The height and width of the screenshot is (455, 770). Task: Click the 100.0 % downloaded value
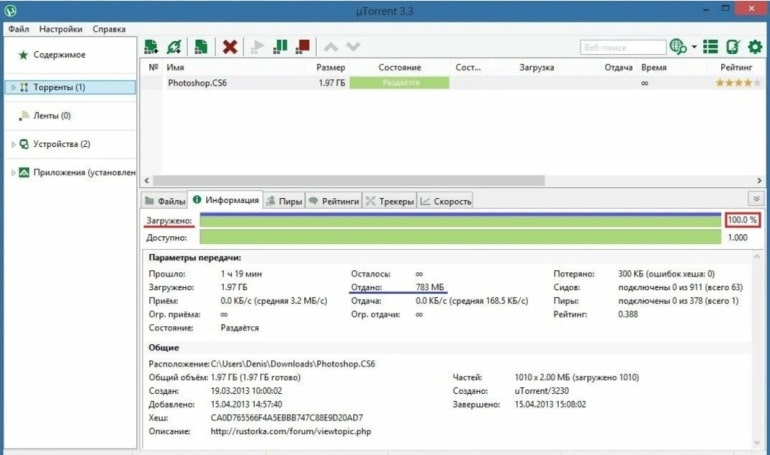pos(742,220)
